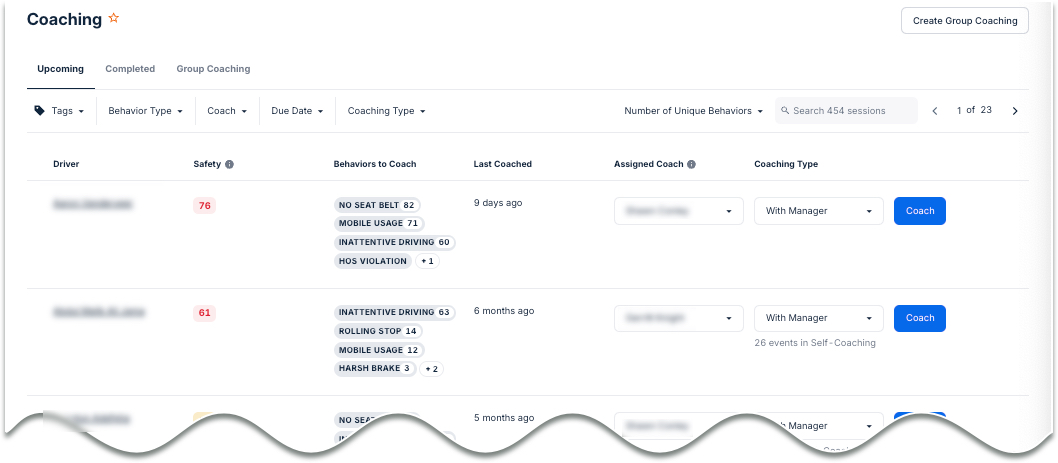The image size is (1058, 463).
Task: Open the Behavior Type filter
Action: pos(145,111)
